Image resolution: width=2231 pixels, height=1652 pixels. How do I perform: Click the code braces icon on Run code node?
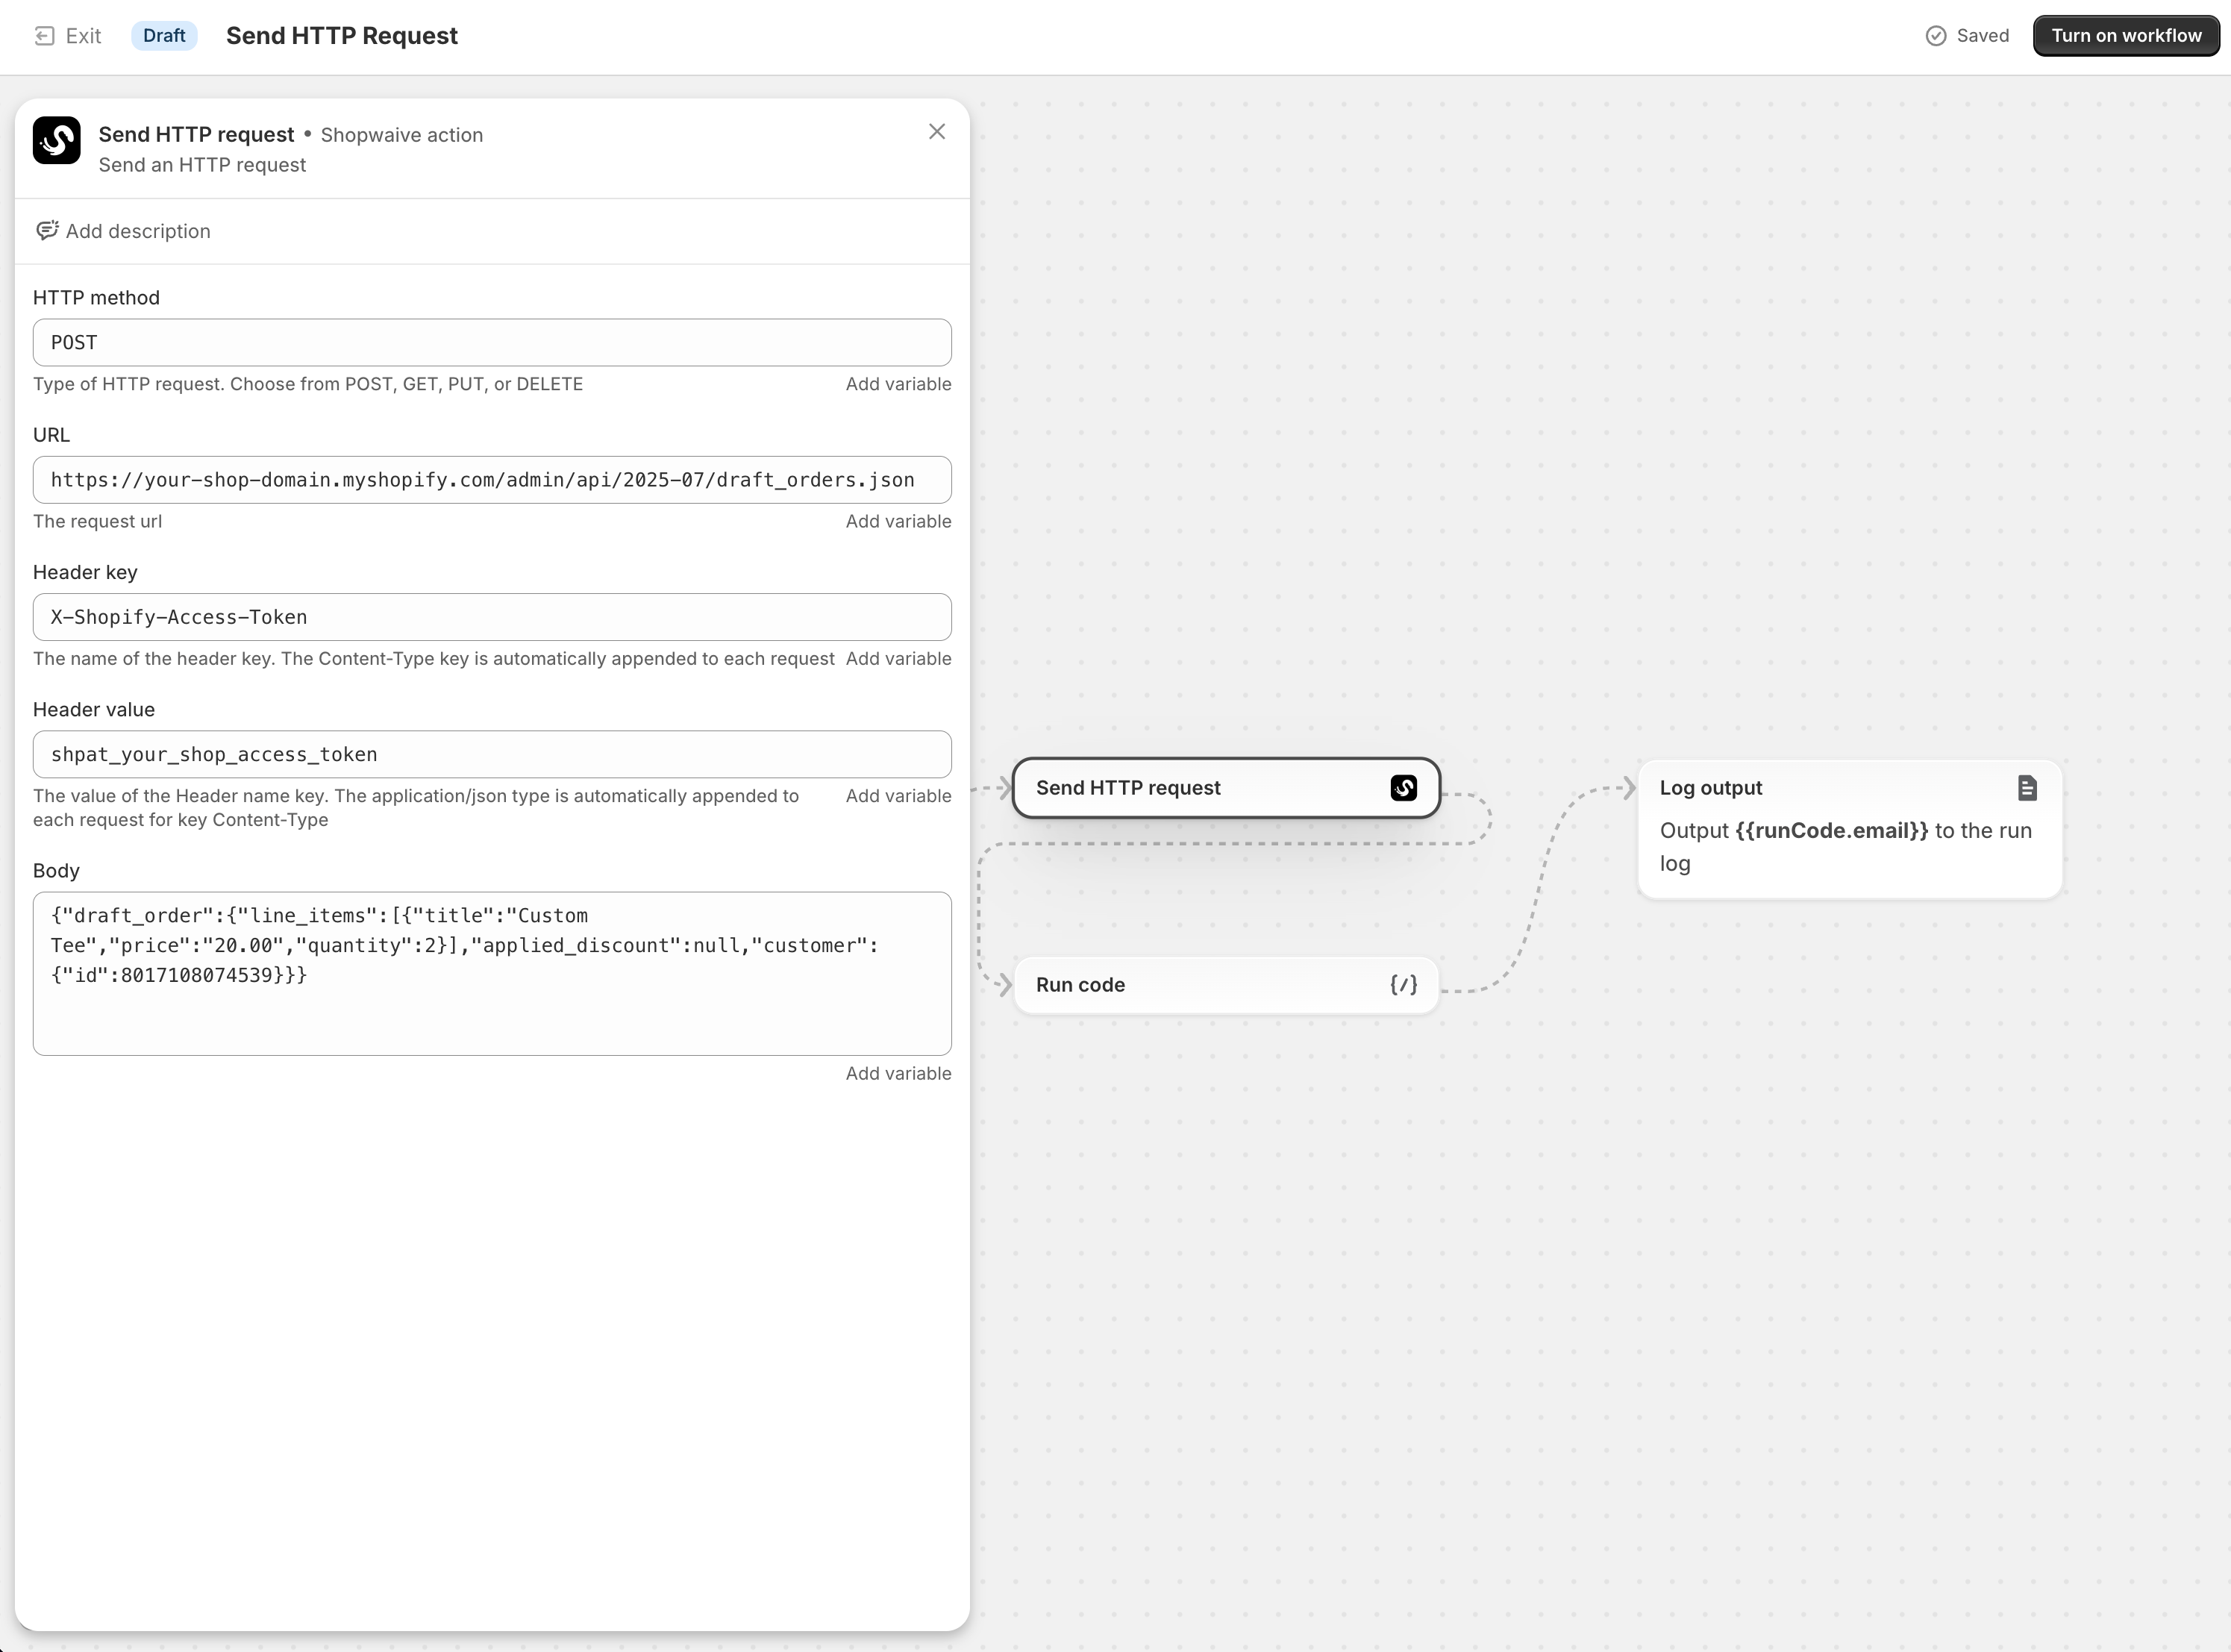pyautogui.click(x=1403, y=985)
